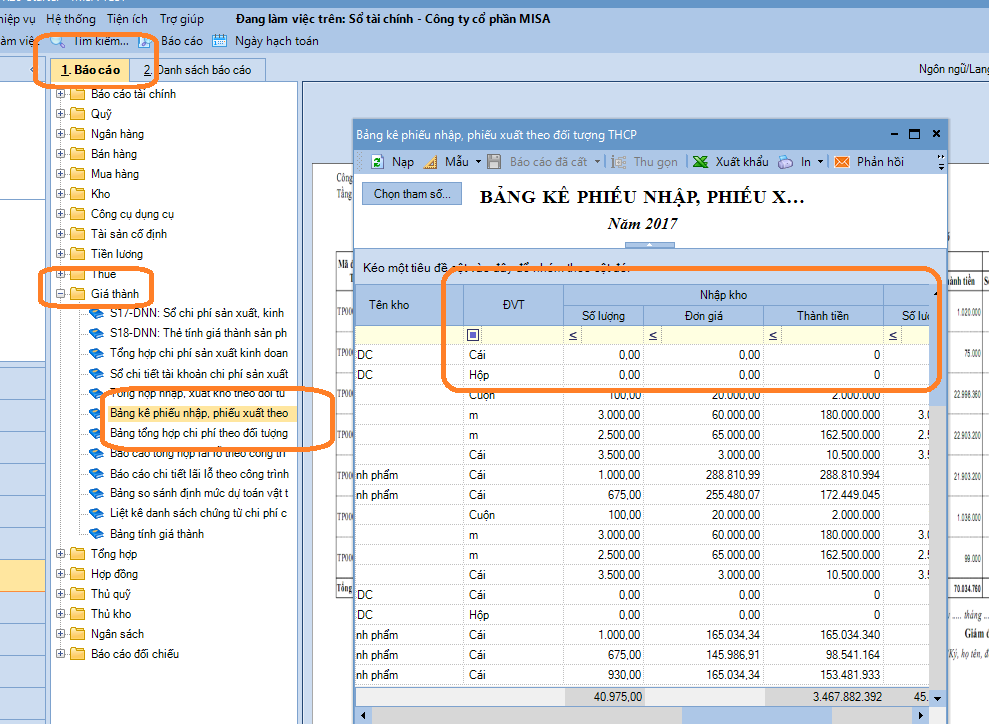Click the Bảng tính giá thành book icon
The image size is (989, 724).
[x=96, y=534]
